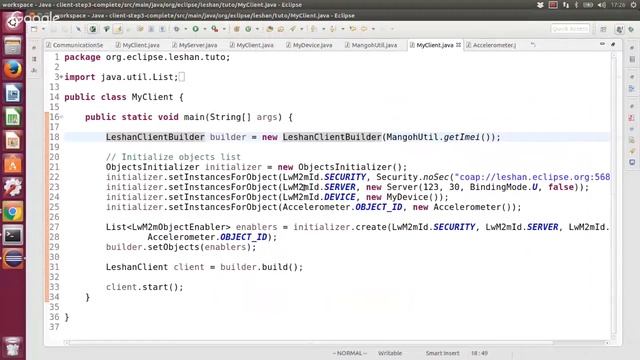The image size is (640, 360).
Task: Open Google Chrome from the launcher
Action: coord(13,212)
